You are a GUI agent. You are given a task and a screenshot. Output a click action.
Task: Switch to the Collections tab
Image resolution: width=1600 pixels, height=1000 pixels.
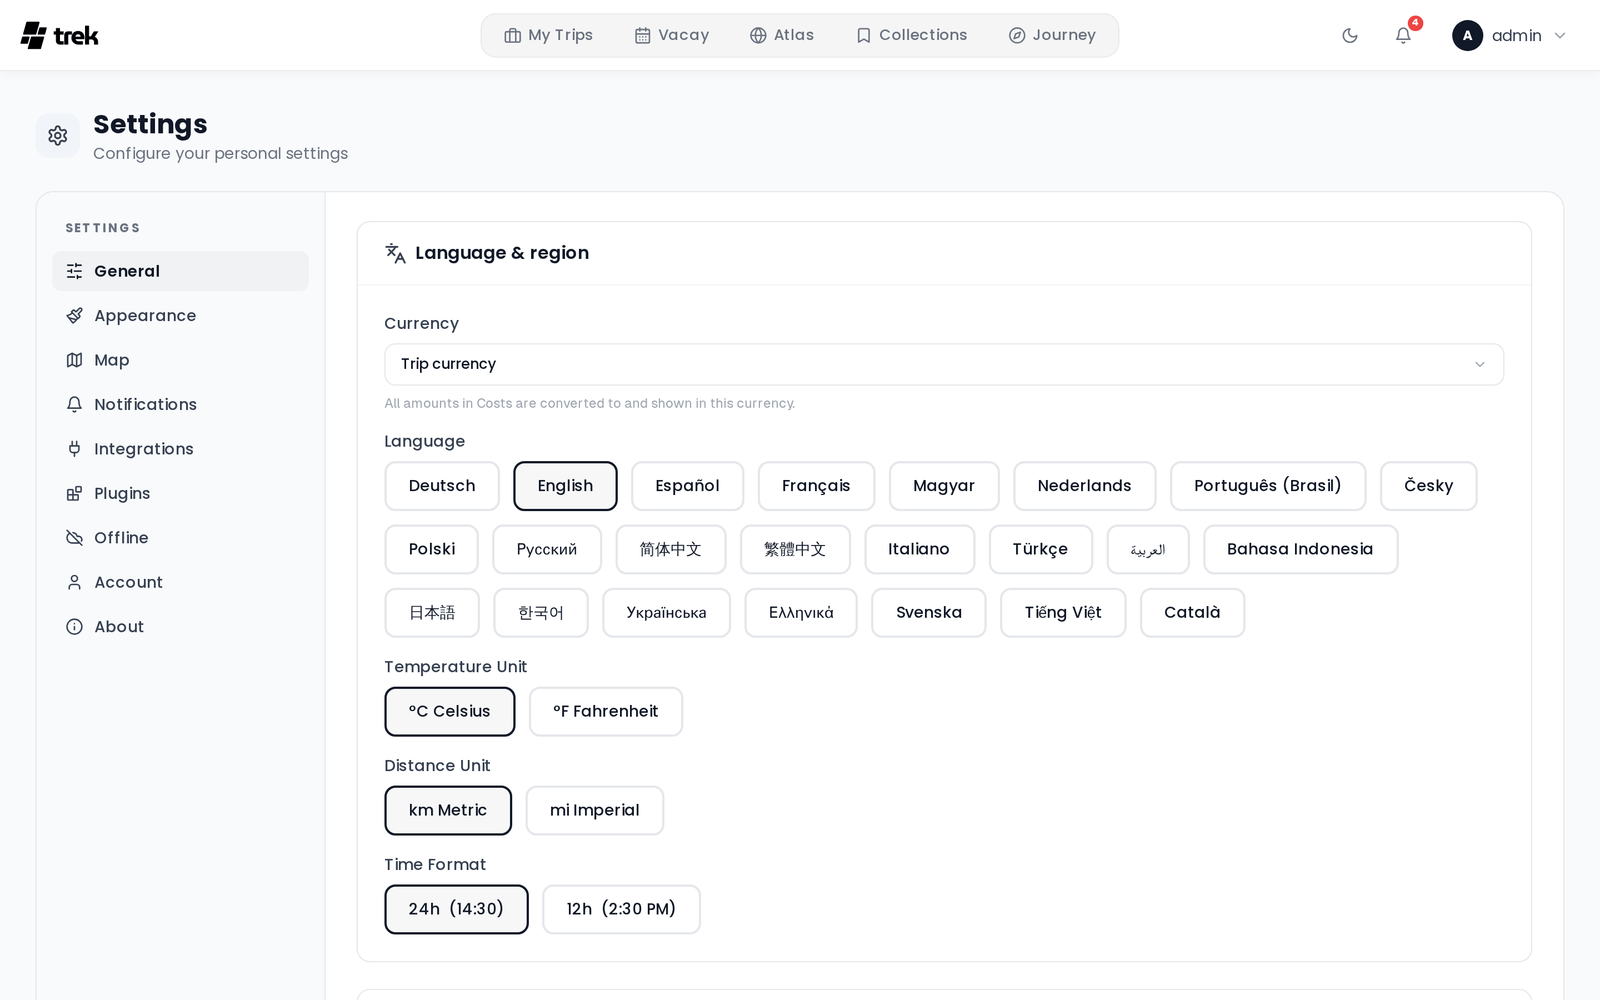(912, 36)
